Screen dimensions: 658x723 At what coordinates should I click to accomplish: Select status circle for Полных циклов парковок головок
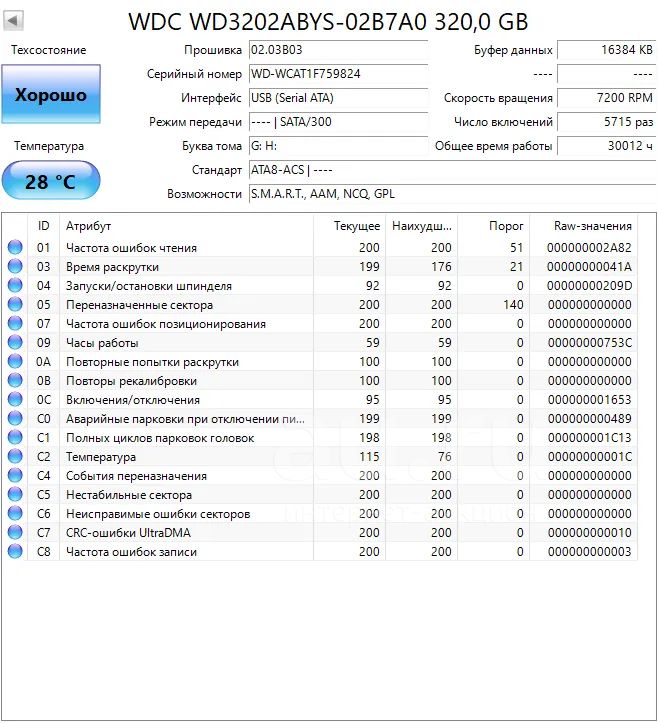point(15,438)
